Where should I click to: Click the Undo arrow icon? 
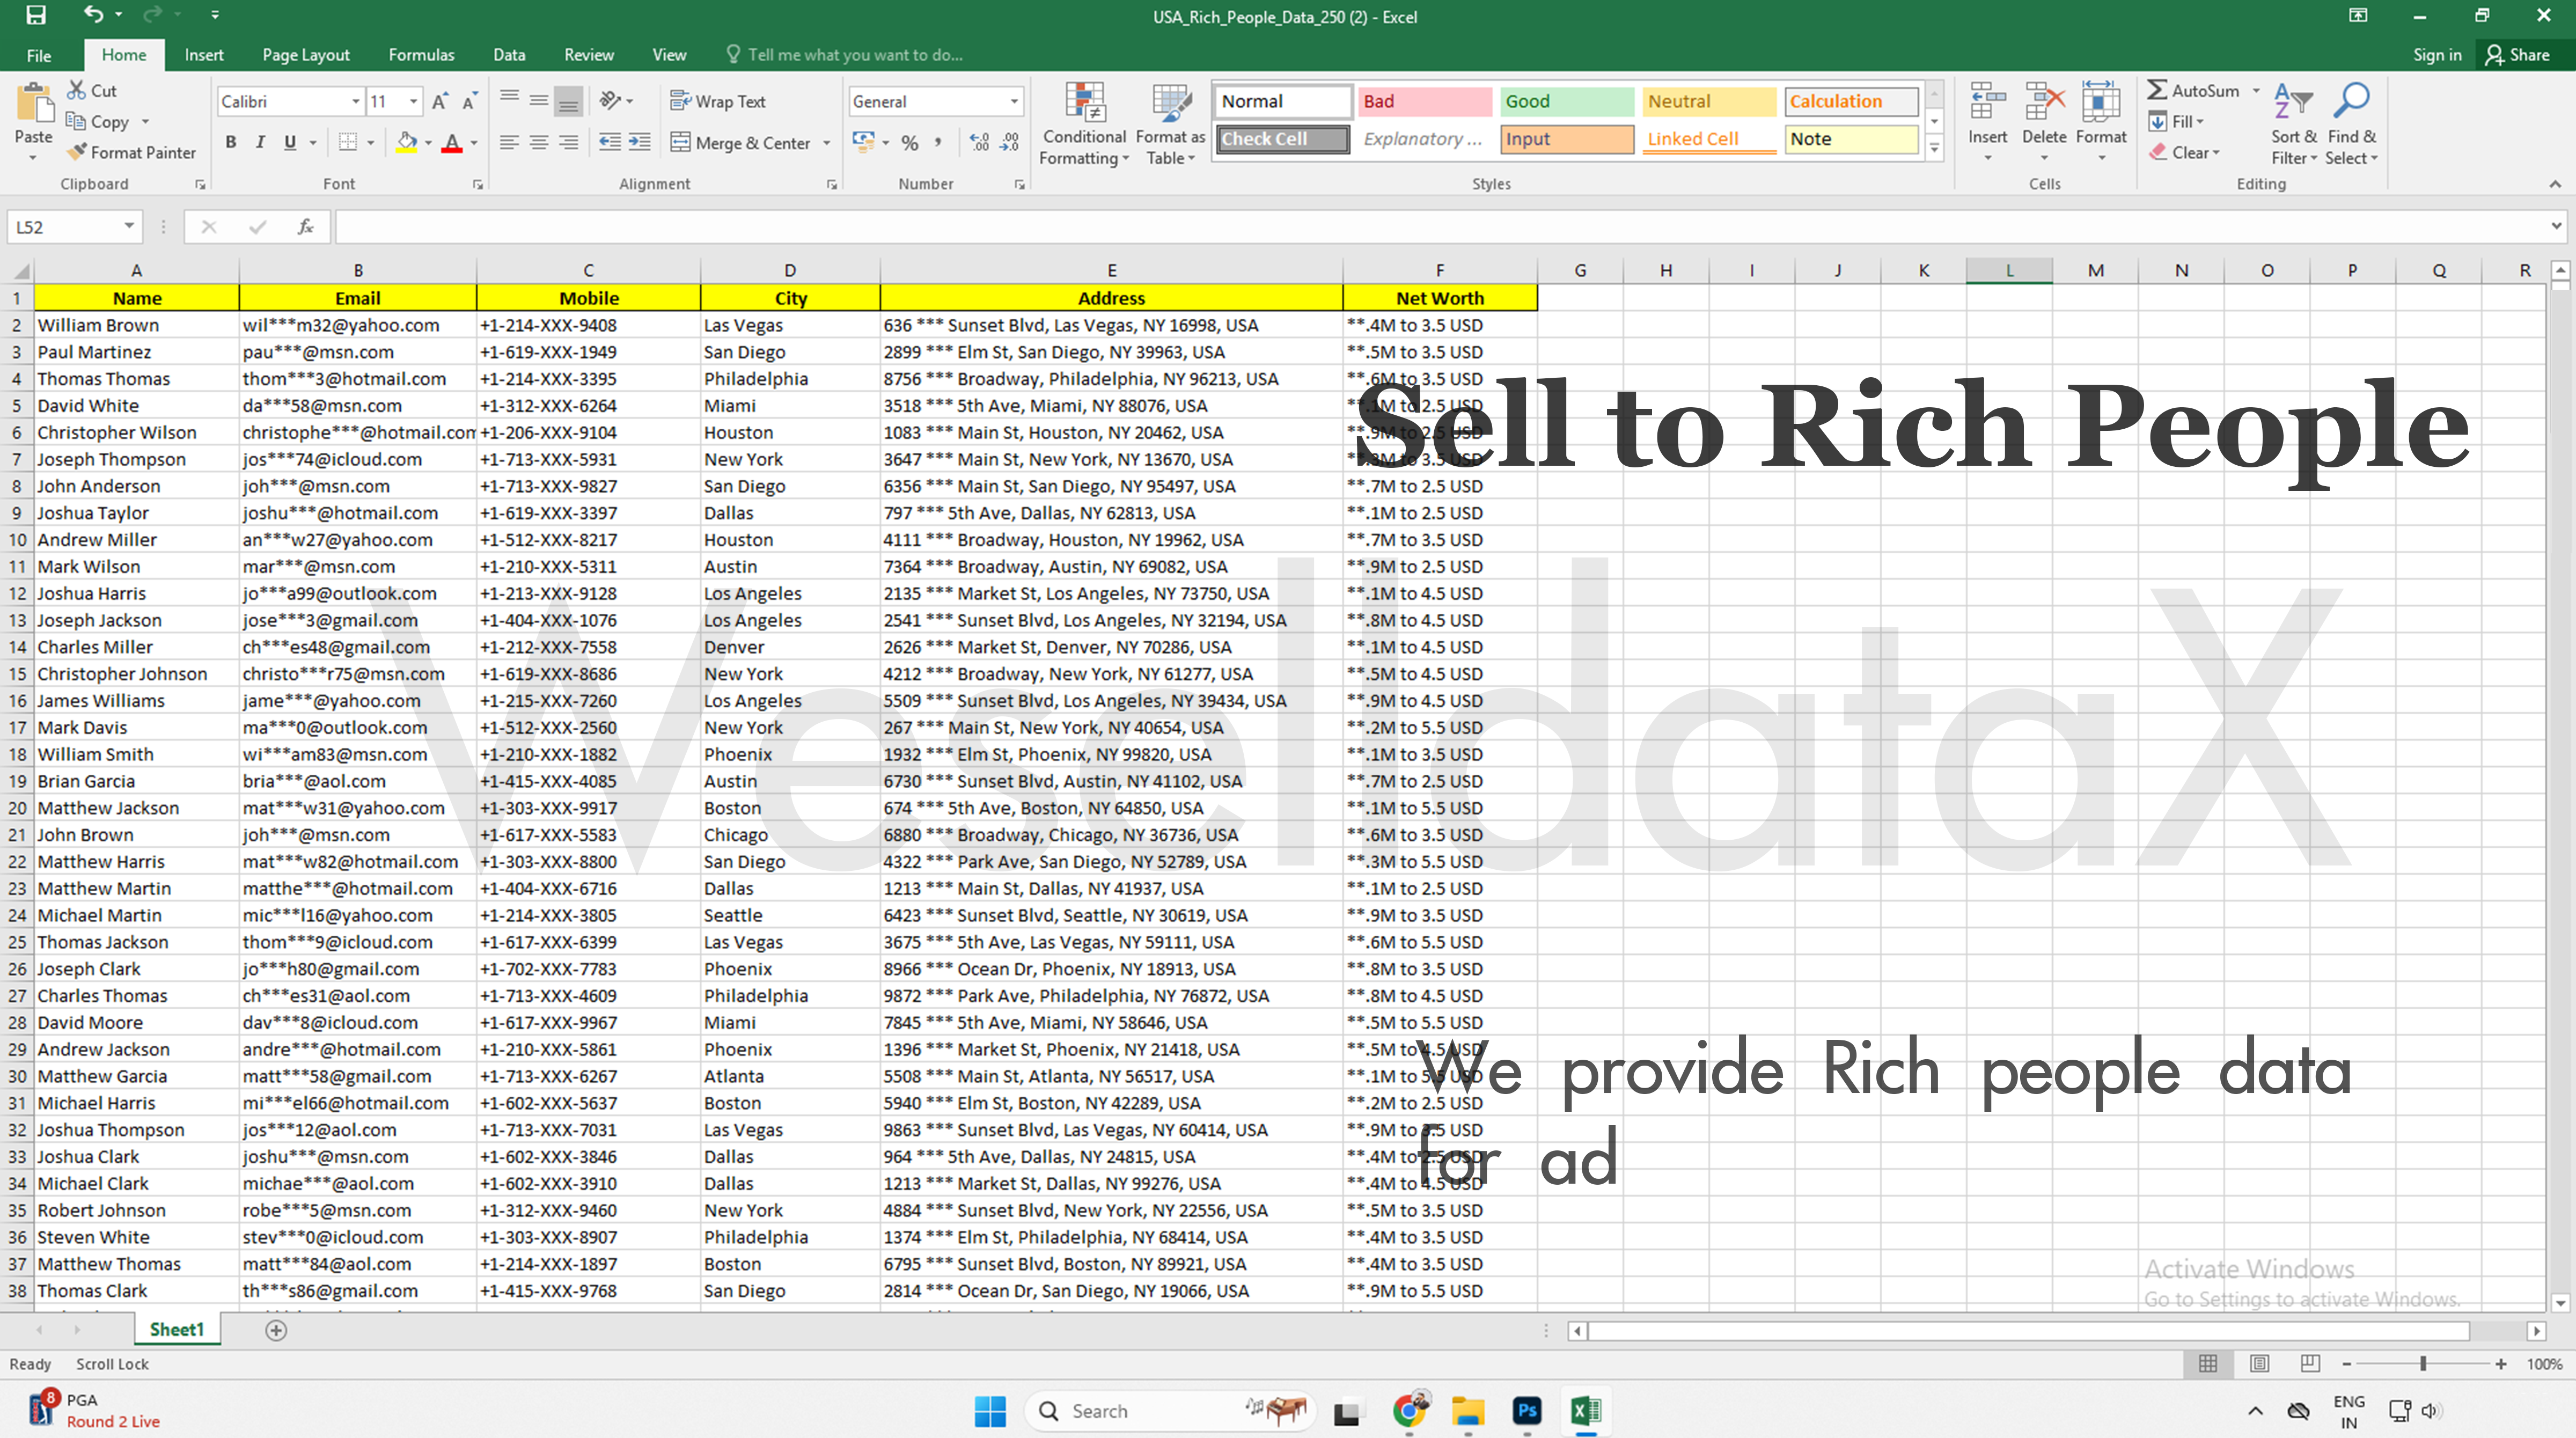[x=93, y=15]
